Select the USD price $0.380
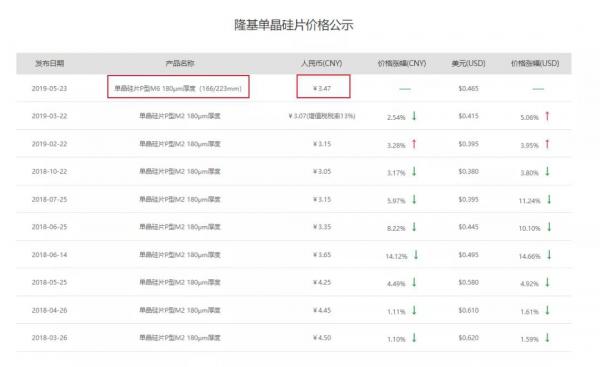The image size is (600, 367). [x=468, y=171]
